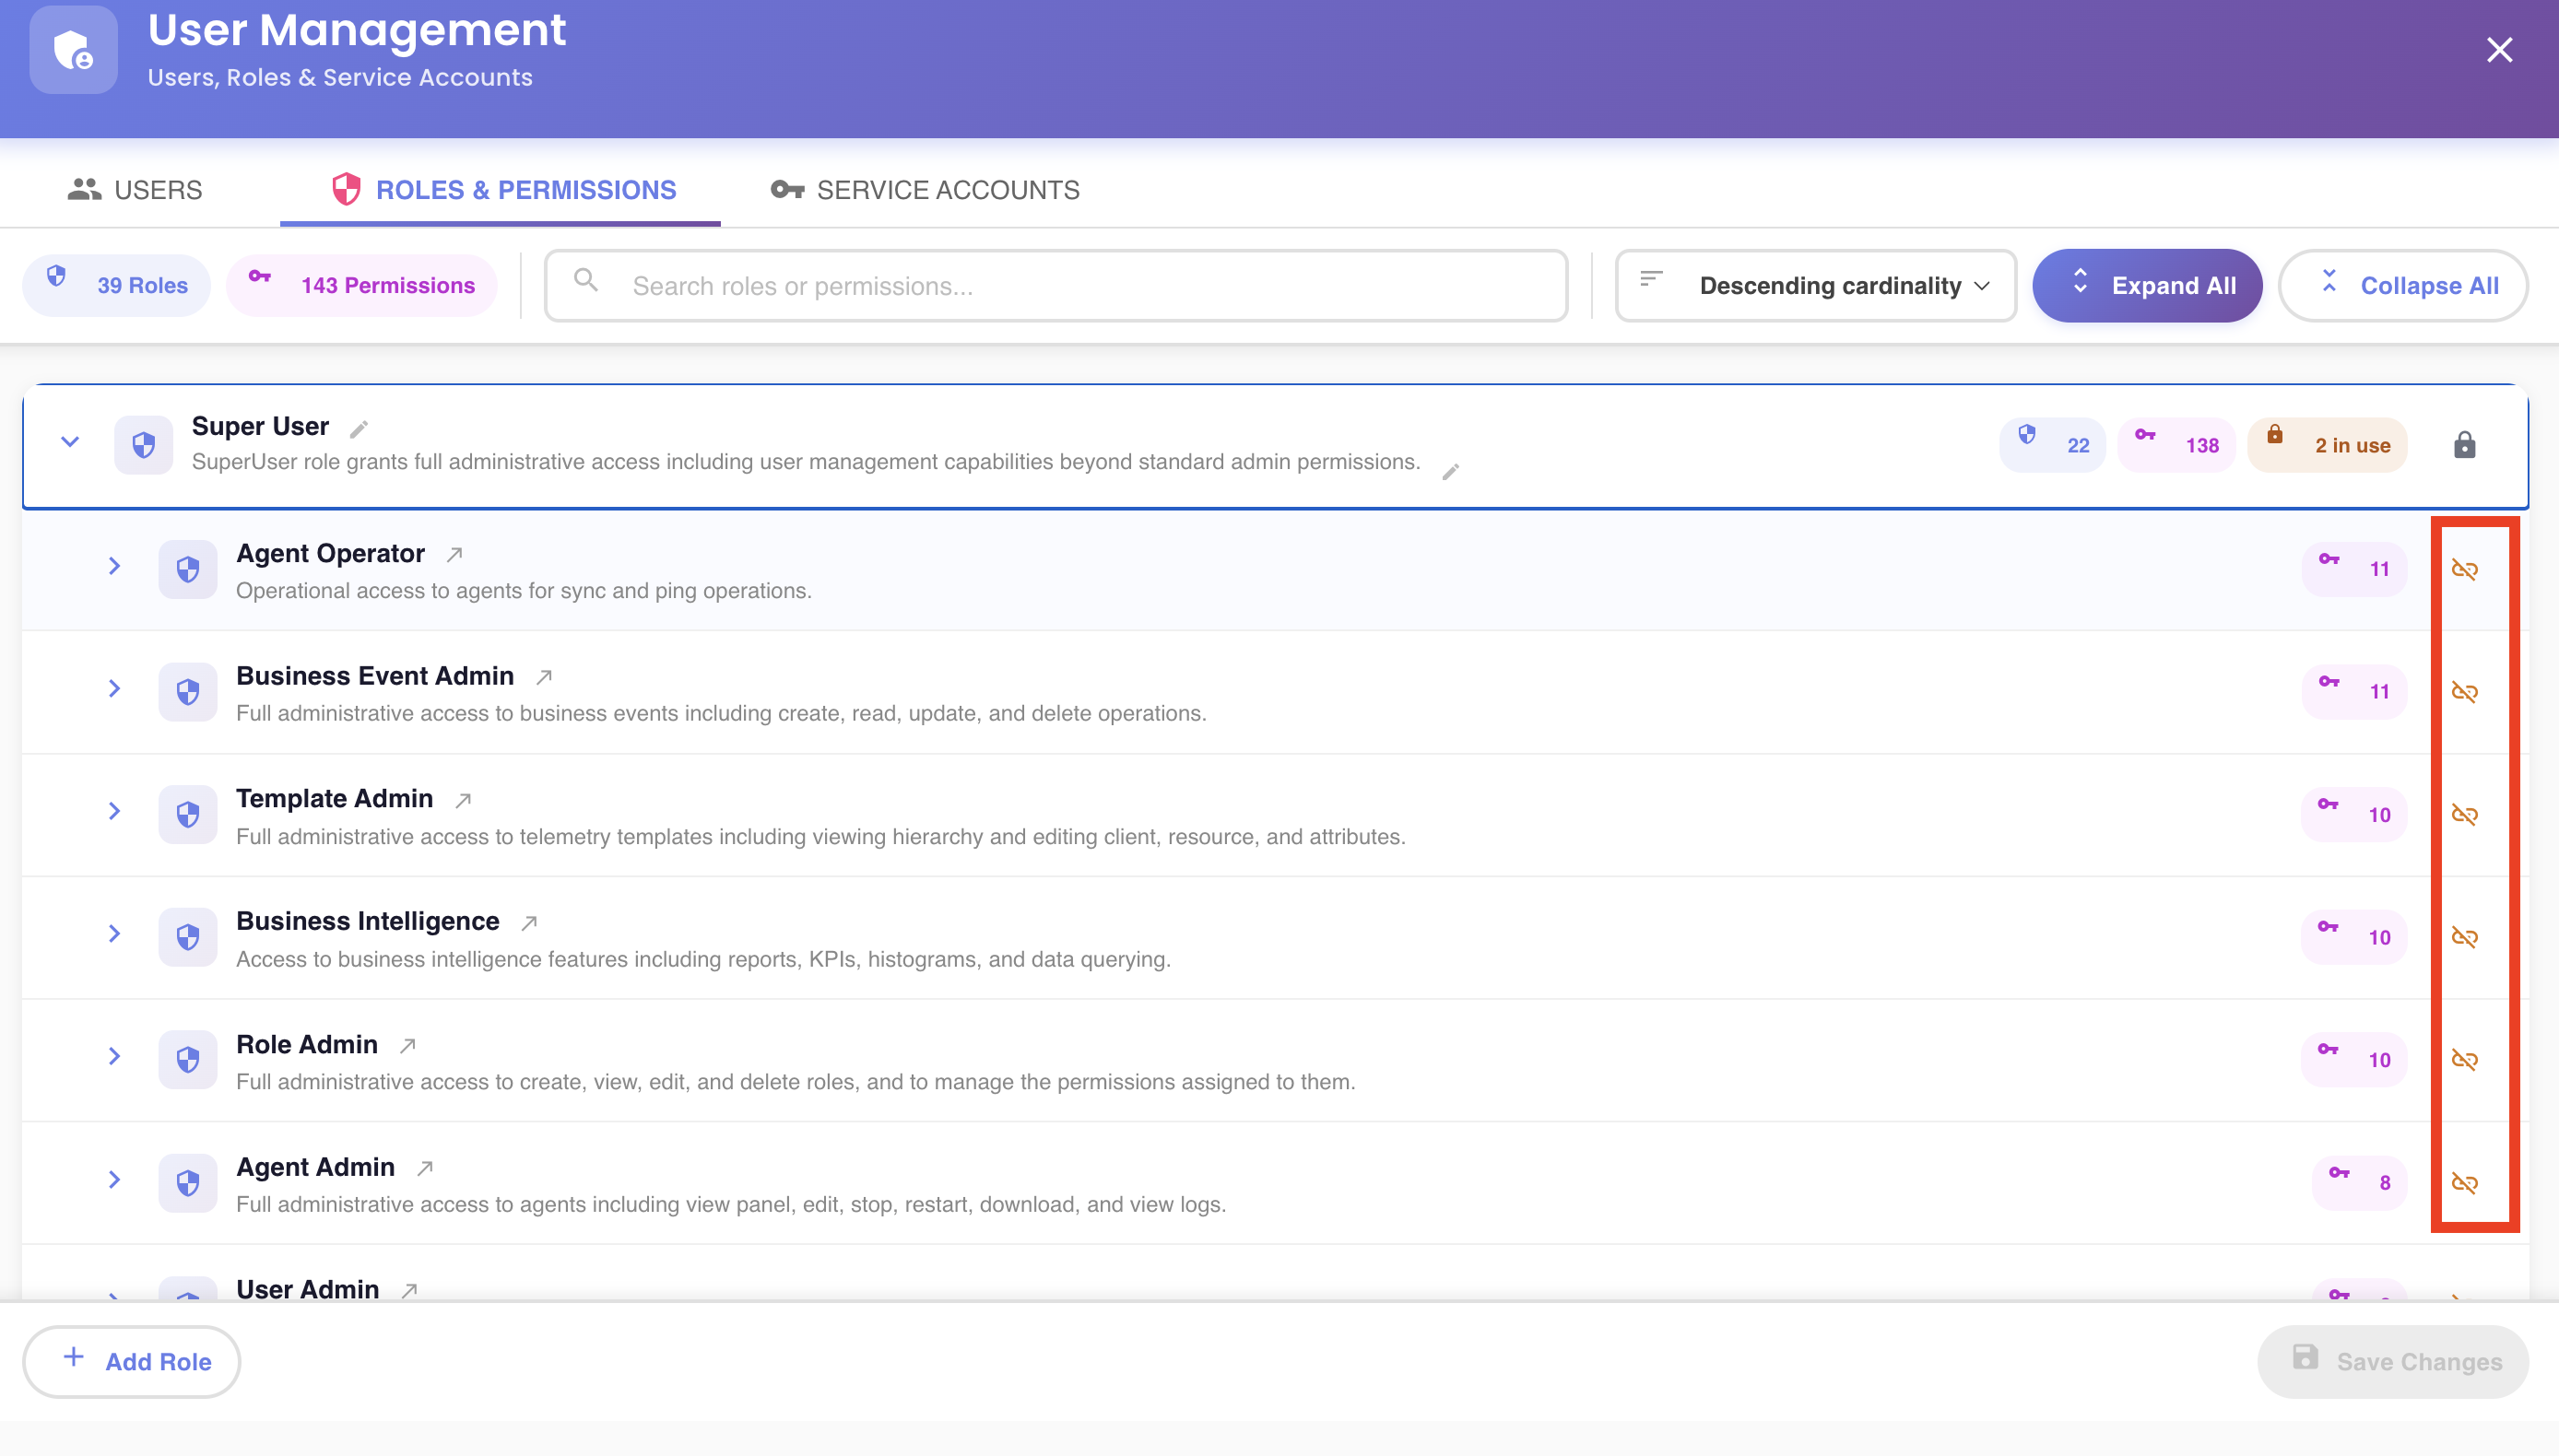Viewport: 2559px width, 1456px height.
Task: Click the Agent Operator shield icon
Action: pyautogui.click(x=188, y=570)
